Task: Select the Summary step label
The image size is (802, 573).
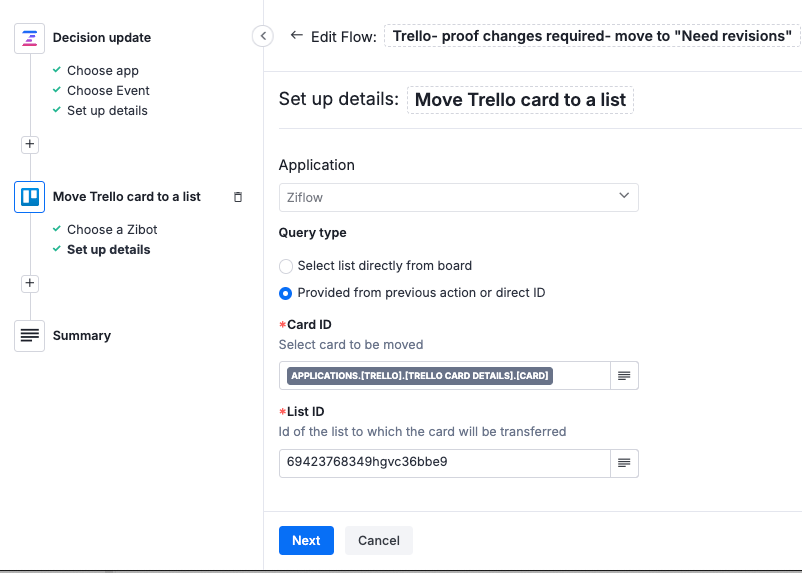Action: (82, 336)
